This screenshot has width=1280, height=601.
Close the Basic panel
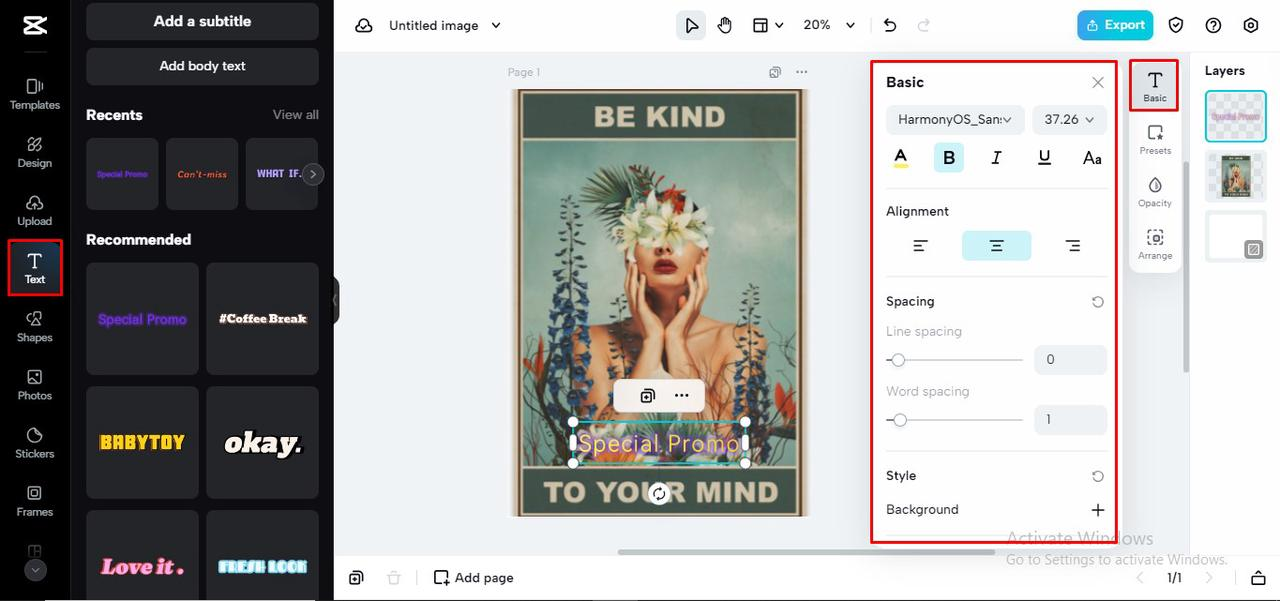[x=1098, y=83]
